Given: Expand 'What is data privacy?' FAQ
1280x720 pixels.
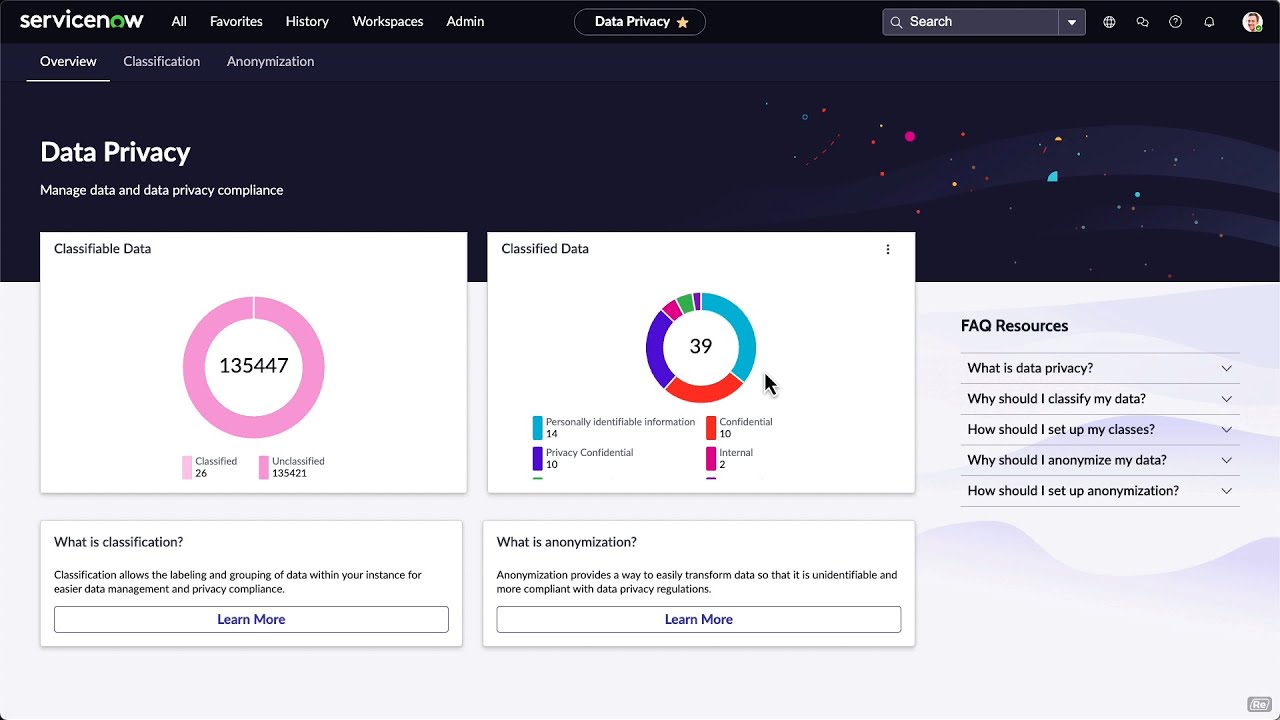Looking at the screenshot, I should [1100, 368].
